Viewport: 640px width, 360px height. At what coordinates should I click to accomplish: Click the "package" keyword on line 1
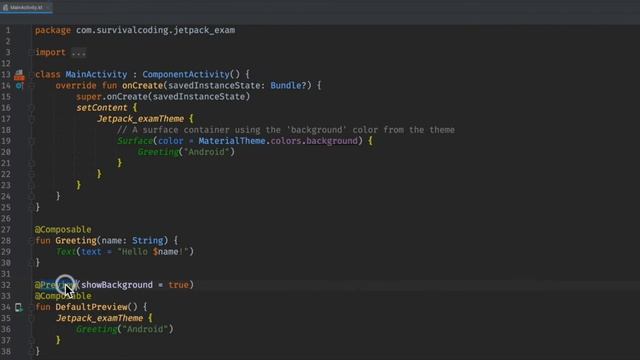tap(53, 30)
